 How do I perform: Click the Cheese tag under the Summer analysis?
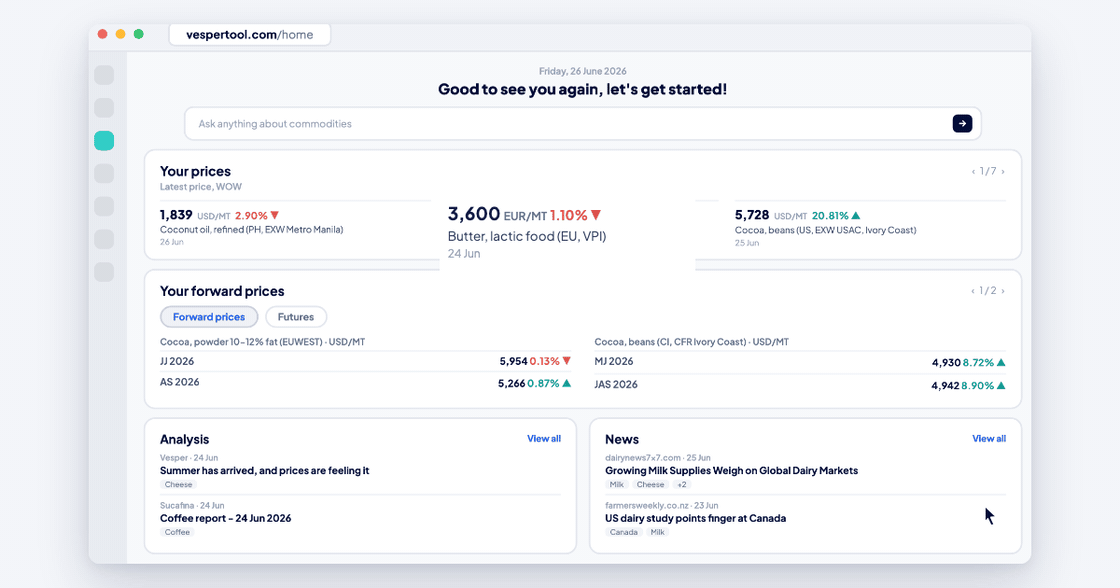coord(179,484)
